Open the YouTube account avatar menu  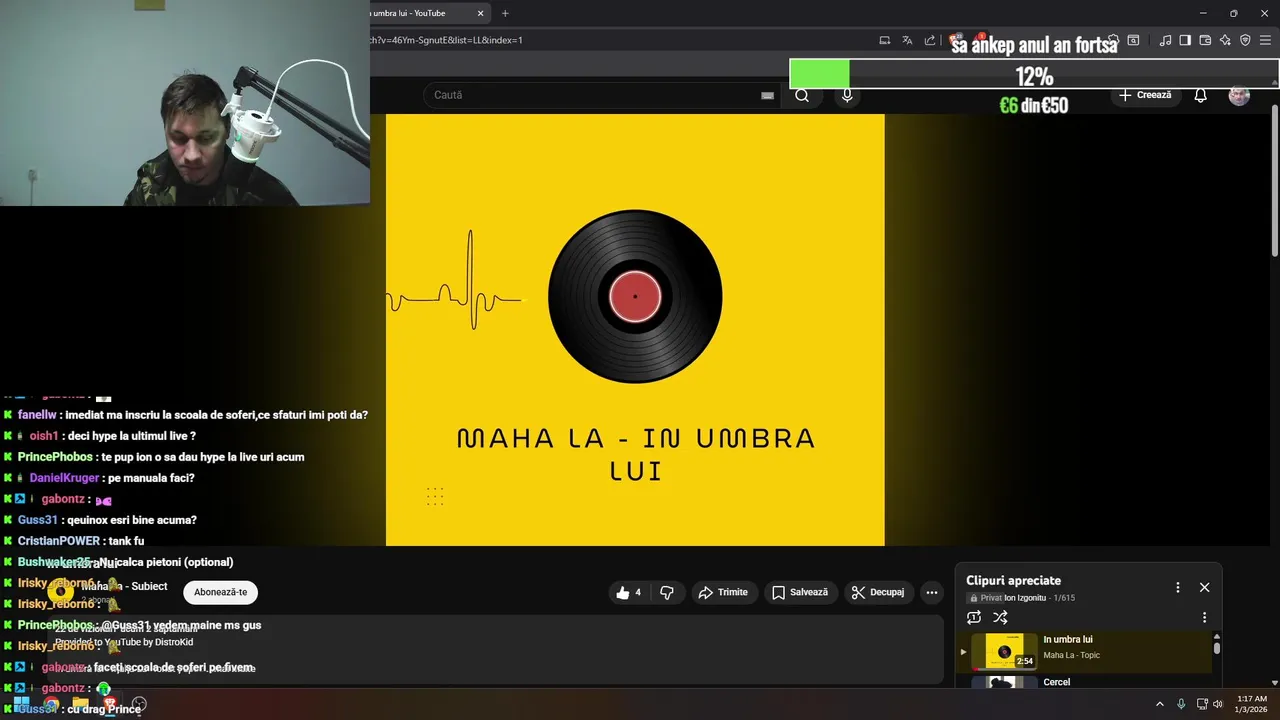pos(1239,95)
